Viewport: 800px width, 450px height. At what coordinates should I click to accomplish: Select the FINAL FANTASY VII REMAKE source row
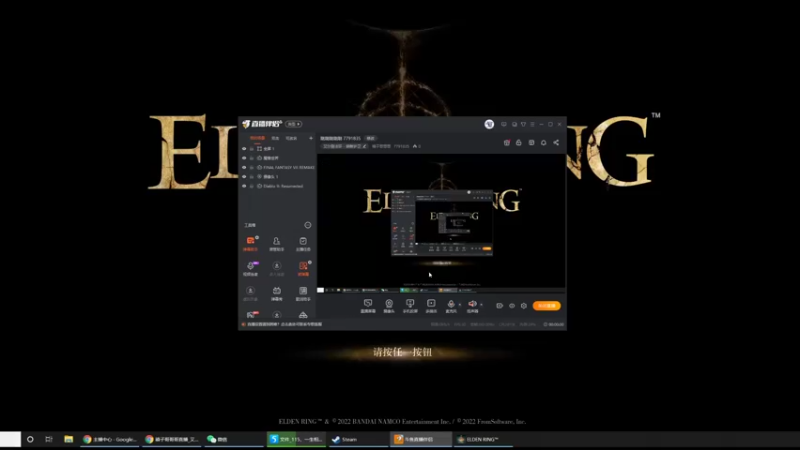coord(278,167)
